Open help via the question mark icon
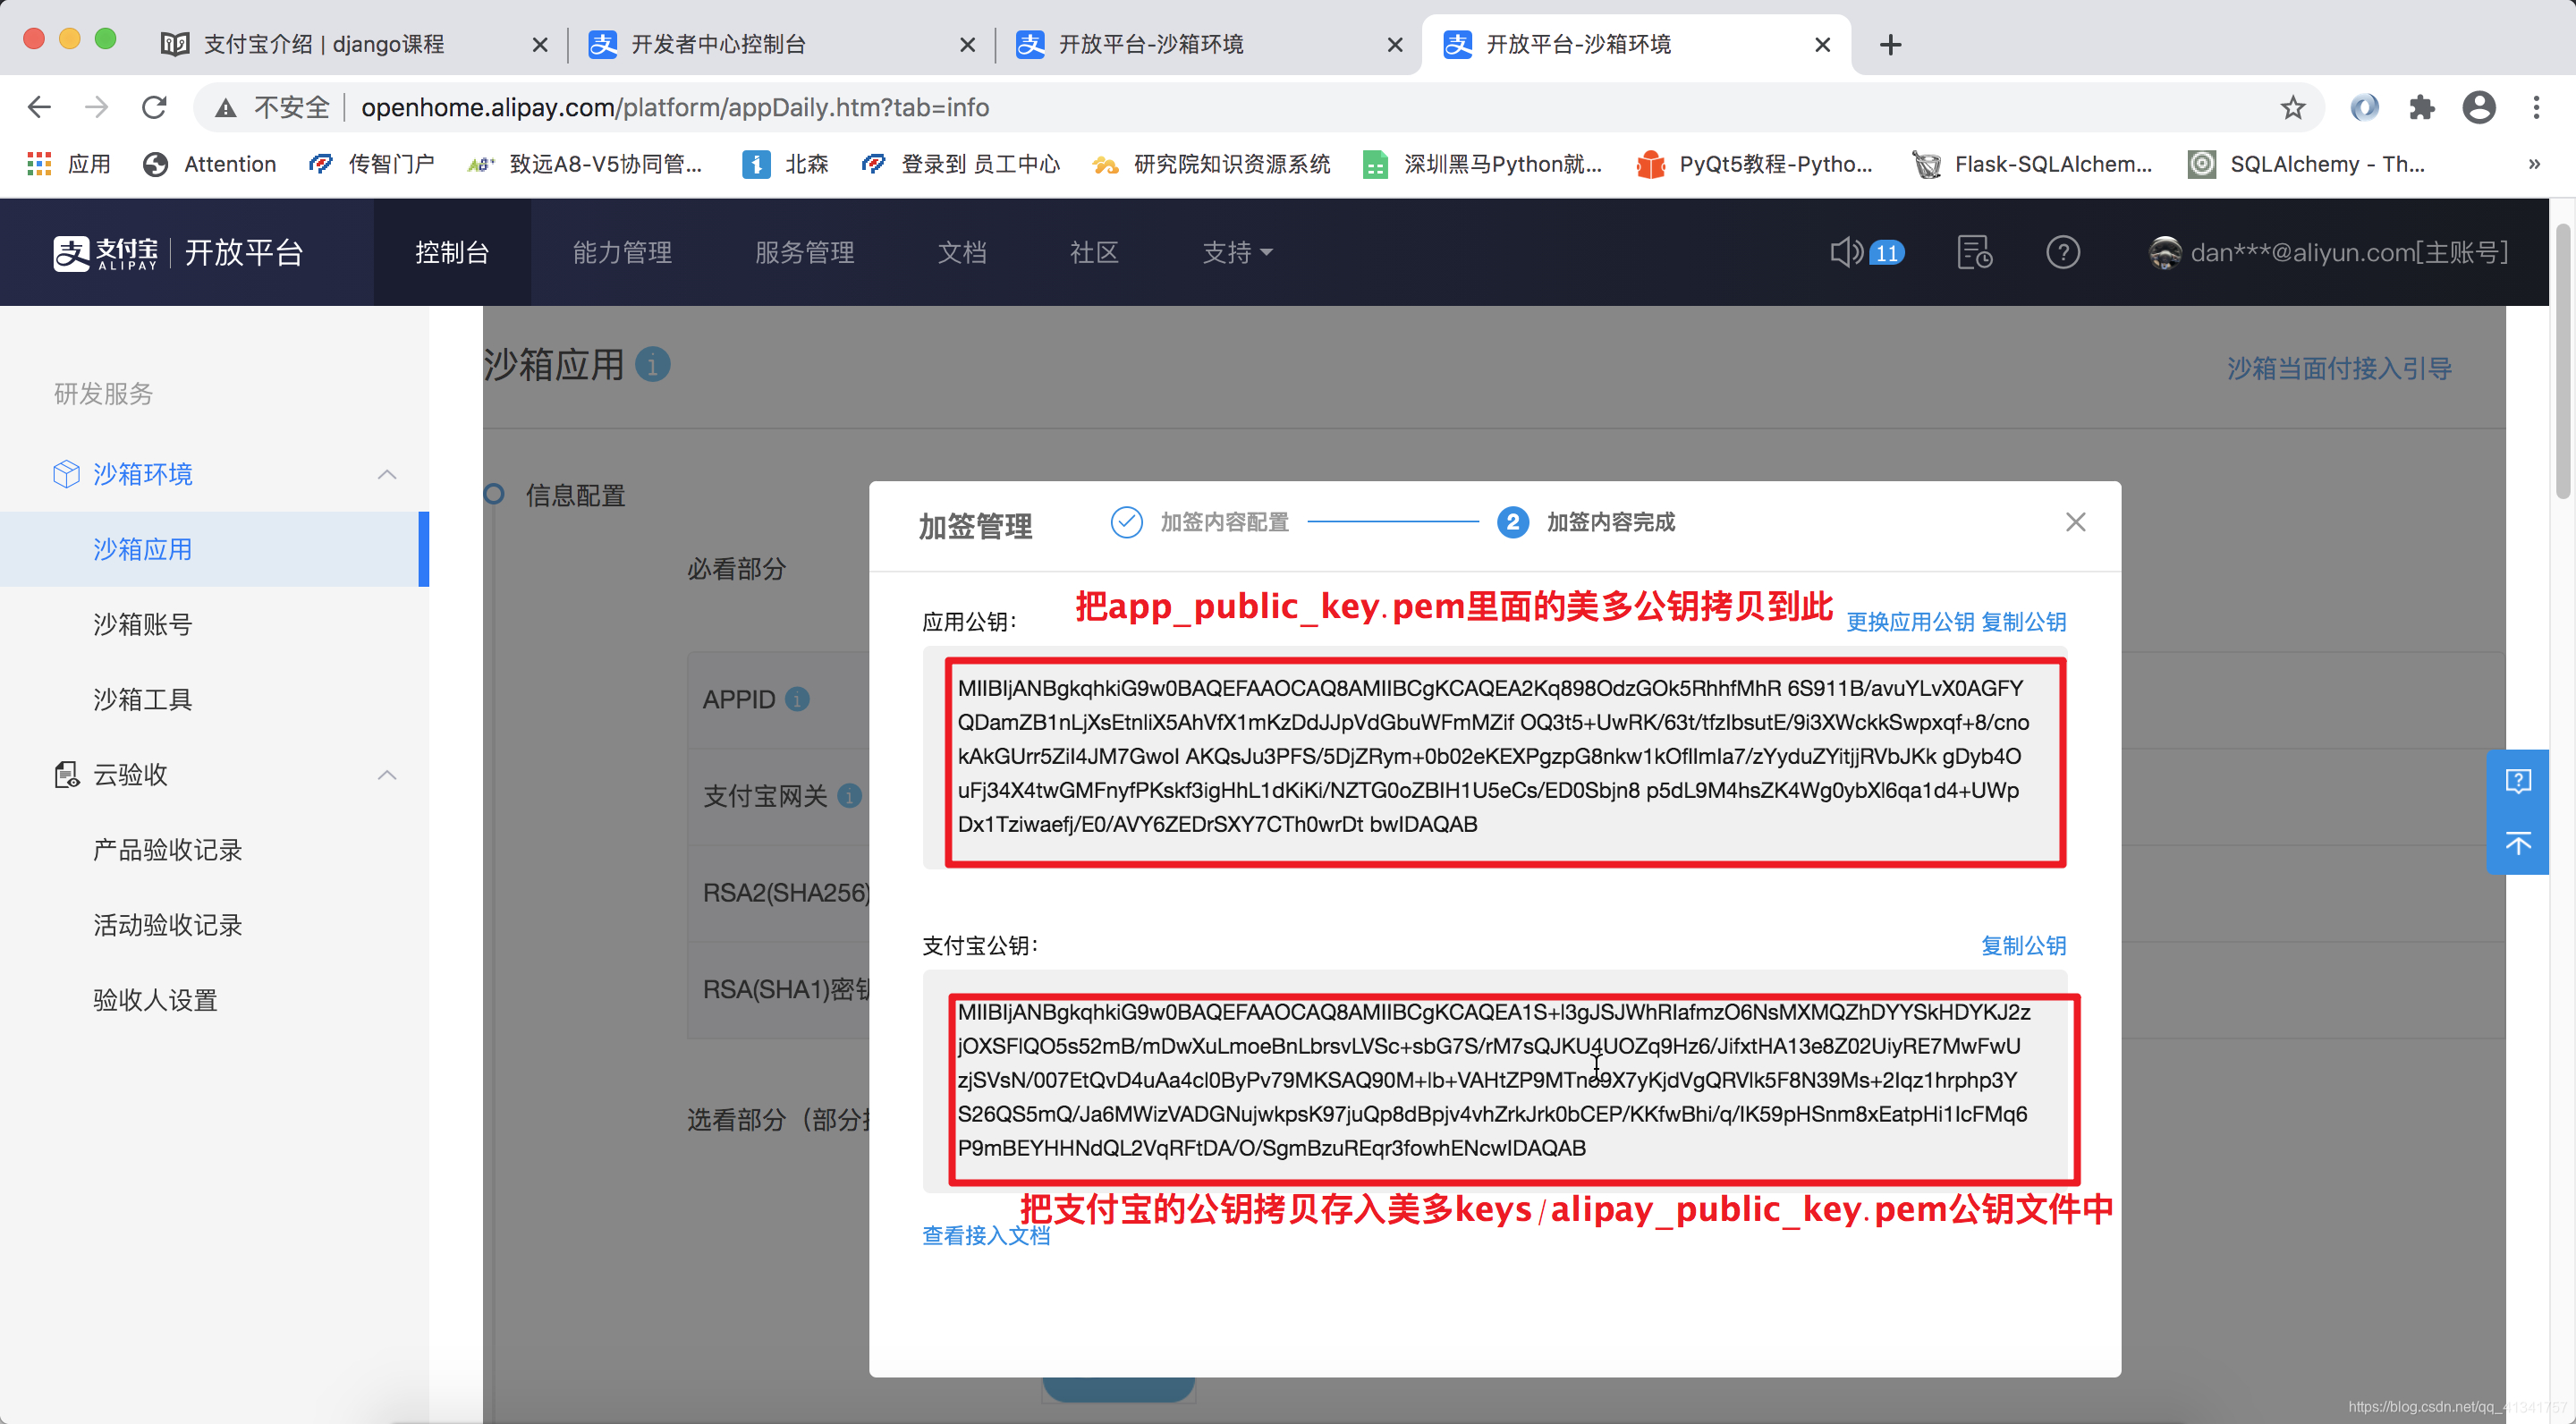Image resolution: width=2576 pixels, height=1424 pixels. coord(2063,252)
